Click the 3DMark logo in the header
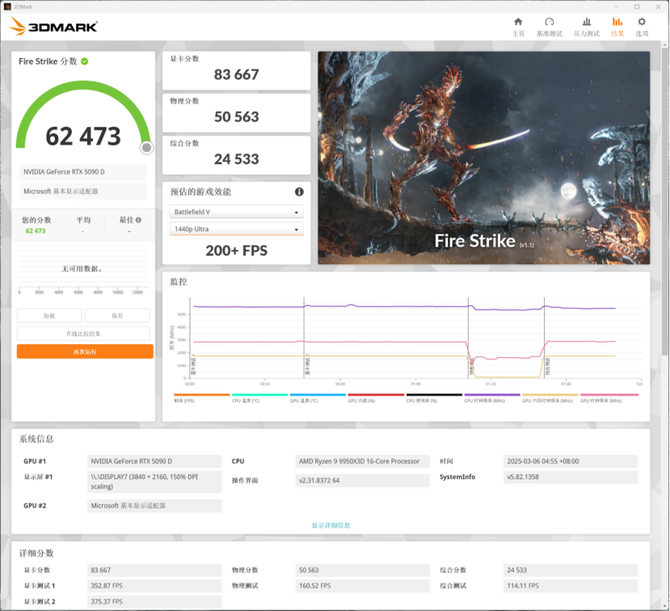The height and width of the screenshot is (611, 670). [x=54, y=26]
